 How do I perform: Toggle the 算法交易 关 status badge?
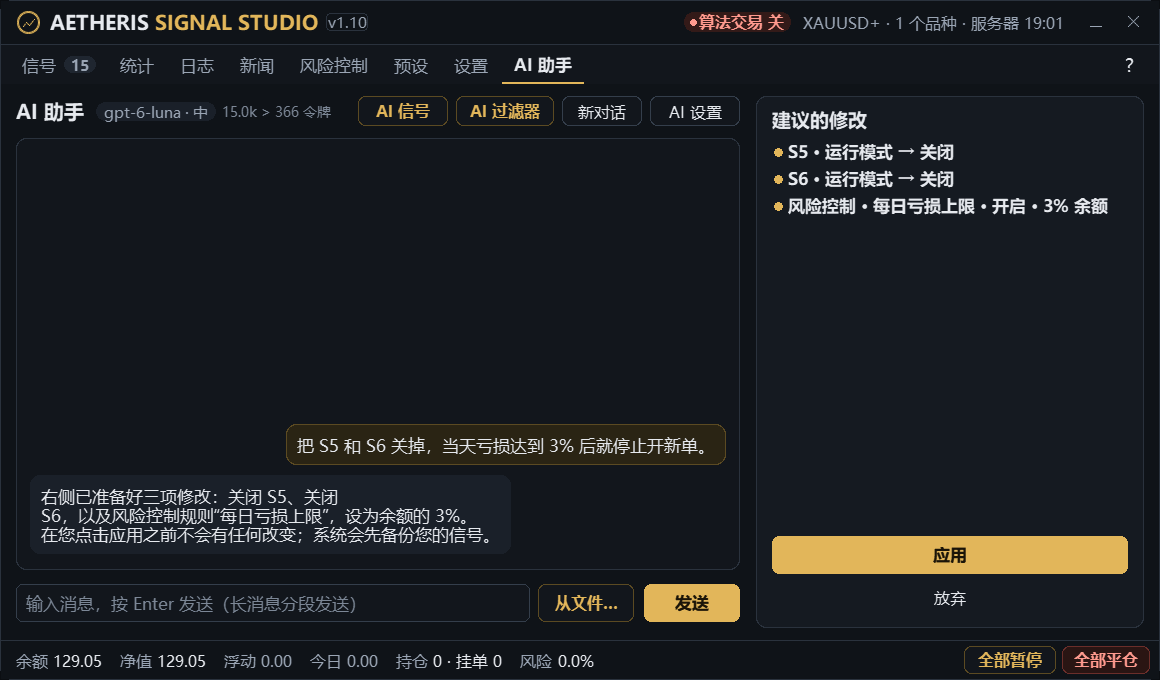[737, 23]
